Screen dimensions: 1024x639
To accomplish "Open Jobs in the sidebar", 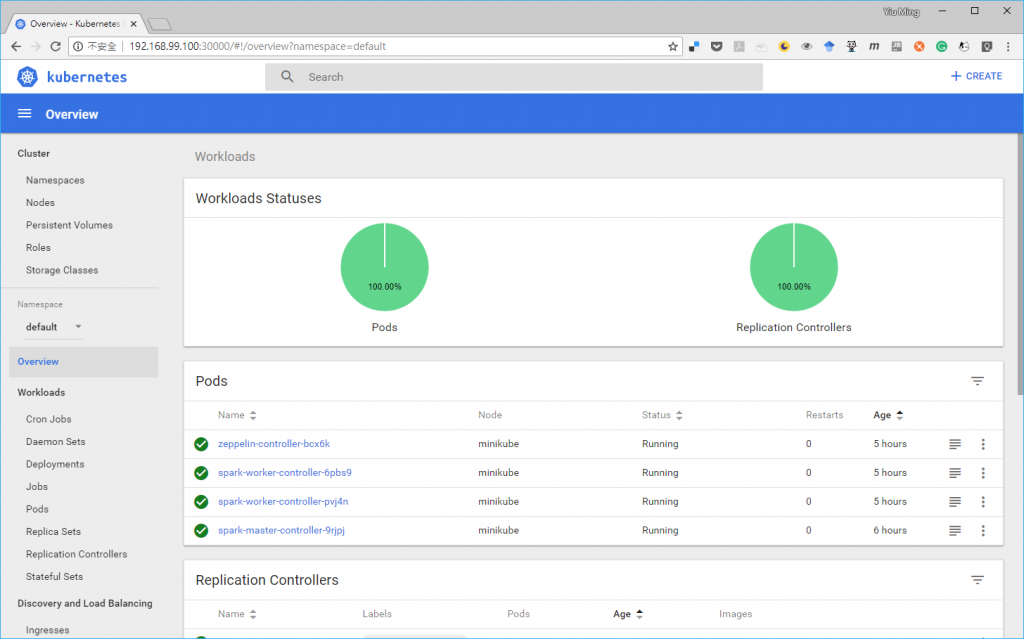I will click(37, 487).
